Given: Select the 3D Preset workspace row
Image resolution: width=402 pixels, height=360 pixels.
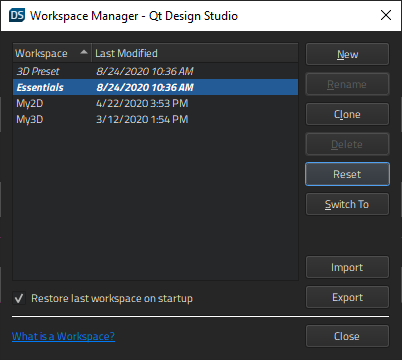Looking at the screenshot, I should [155, 71].
